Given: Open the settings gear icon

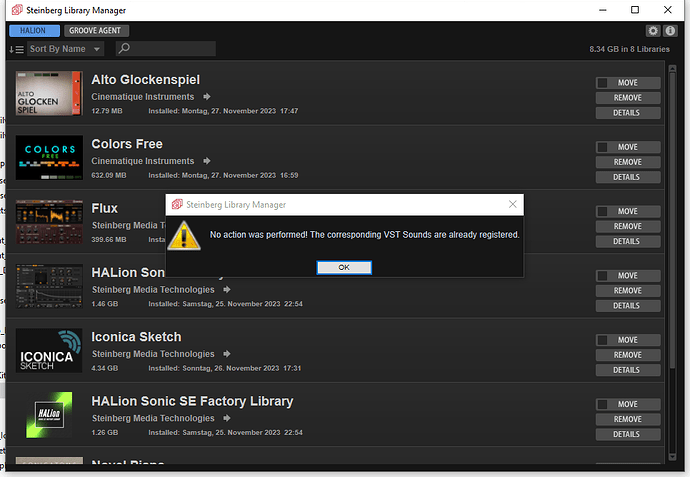Looking at the screenshot, I should coord(653,31).
